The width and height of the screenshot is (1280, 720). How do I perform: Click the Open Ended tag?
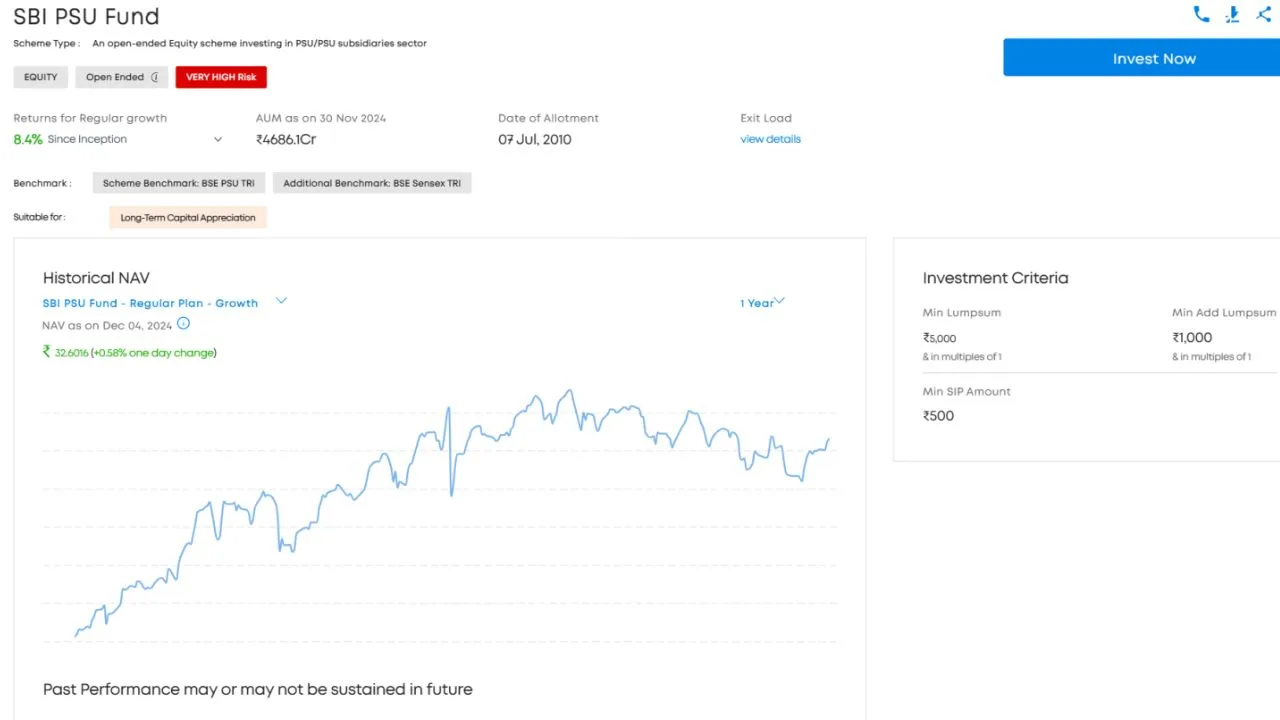tap(121, 77)
